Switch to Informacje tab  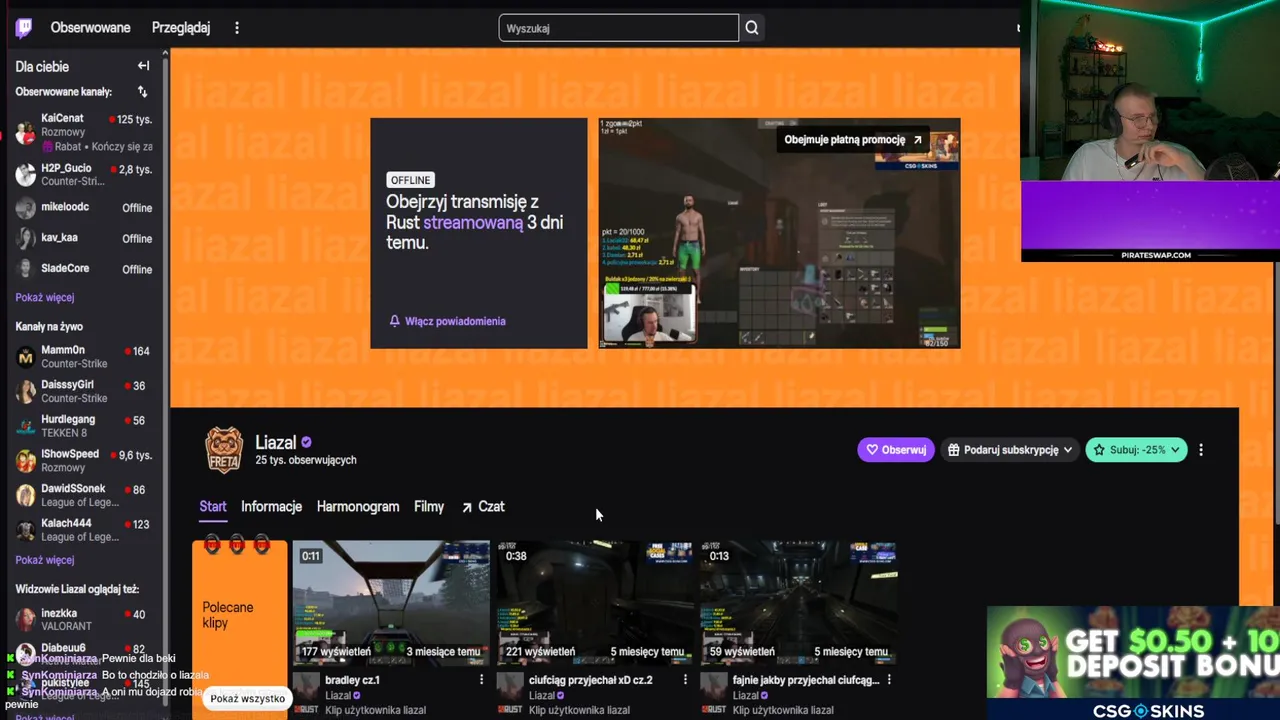(x=271, y=507)
